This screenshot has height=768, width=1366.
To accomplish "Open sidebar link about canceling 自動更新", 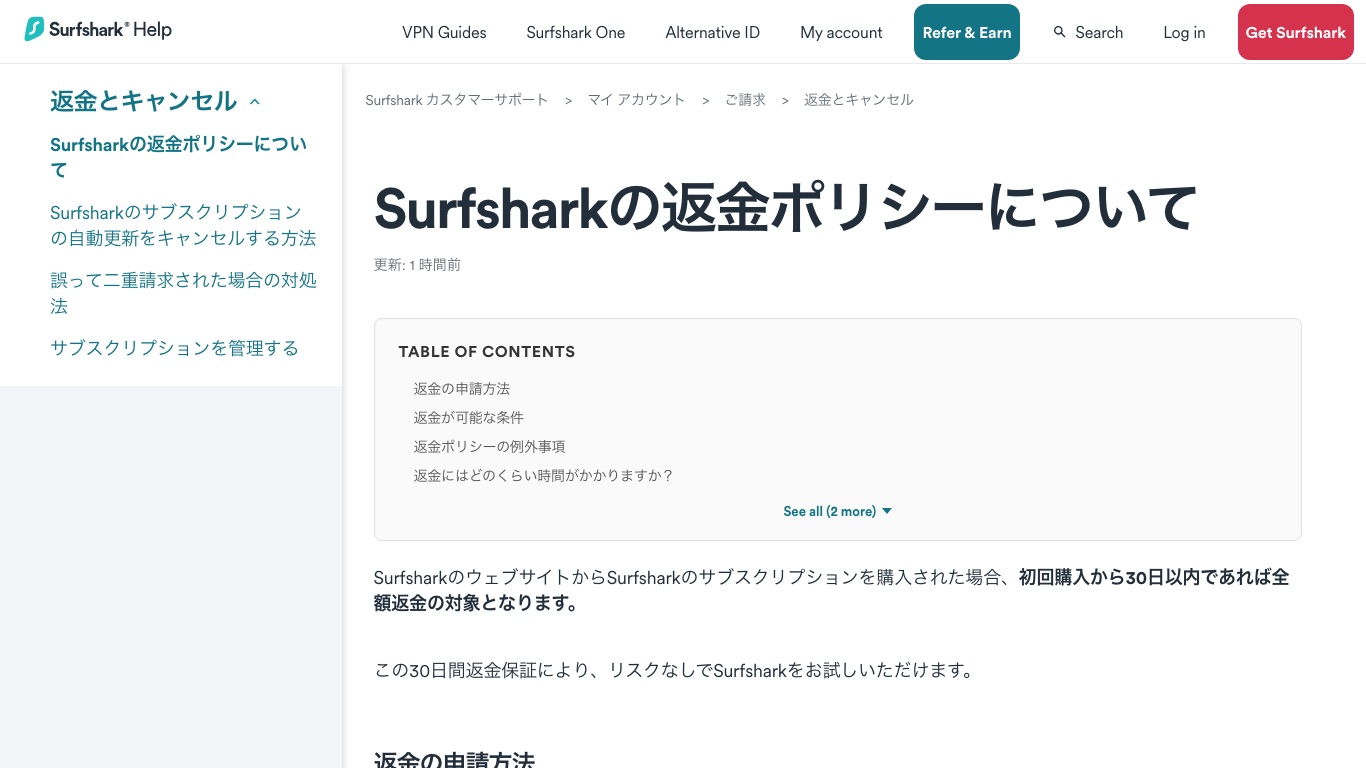I will click(x=183, y=225).
